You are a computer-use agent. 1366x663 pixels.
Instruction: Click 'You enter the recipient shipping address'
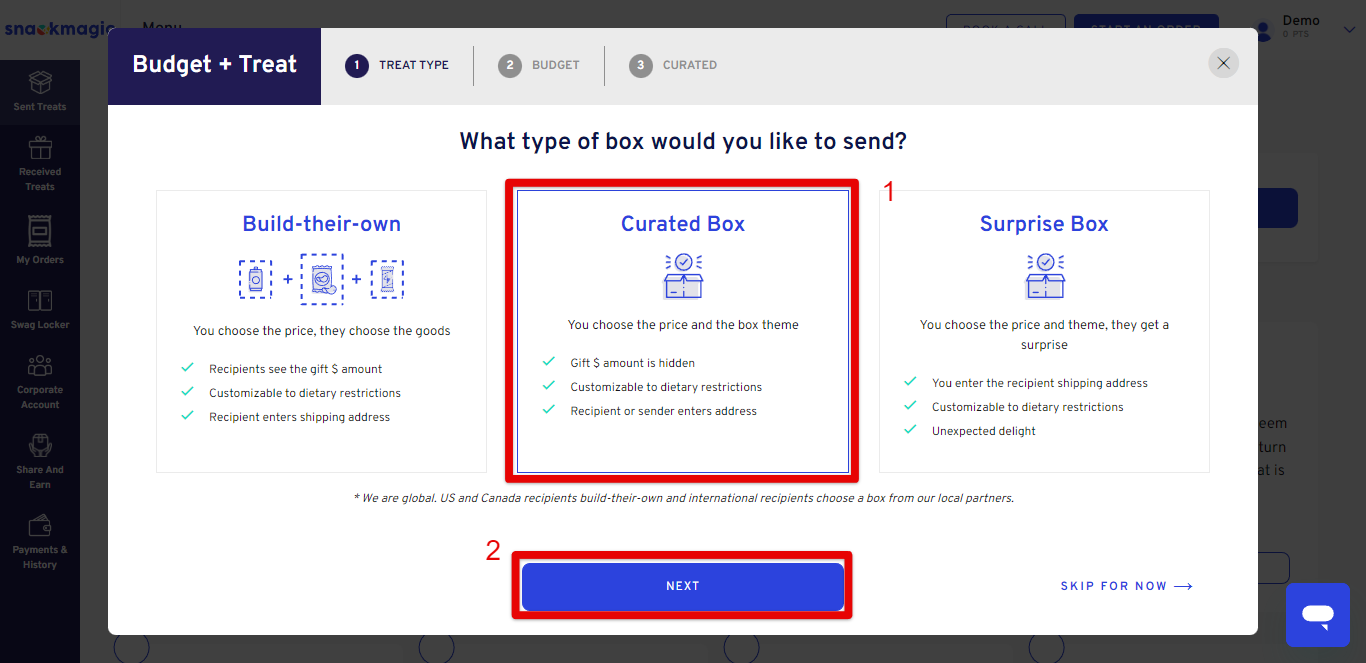1040,383
